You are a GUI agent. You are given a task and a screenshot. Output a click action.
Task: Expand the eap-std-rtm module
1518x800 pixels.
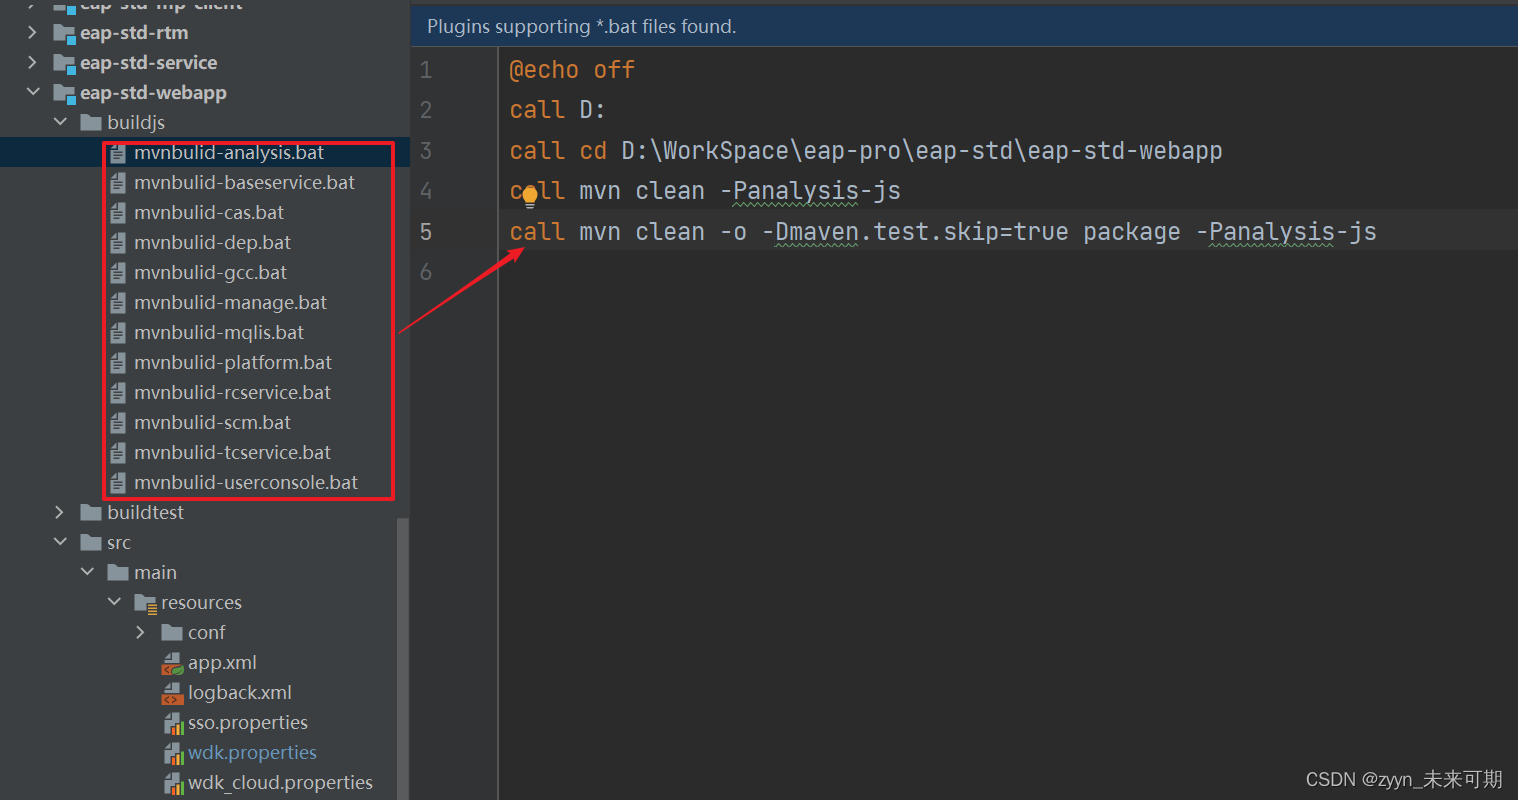[x=32, y=33]
